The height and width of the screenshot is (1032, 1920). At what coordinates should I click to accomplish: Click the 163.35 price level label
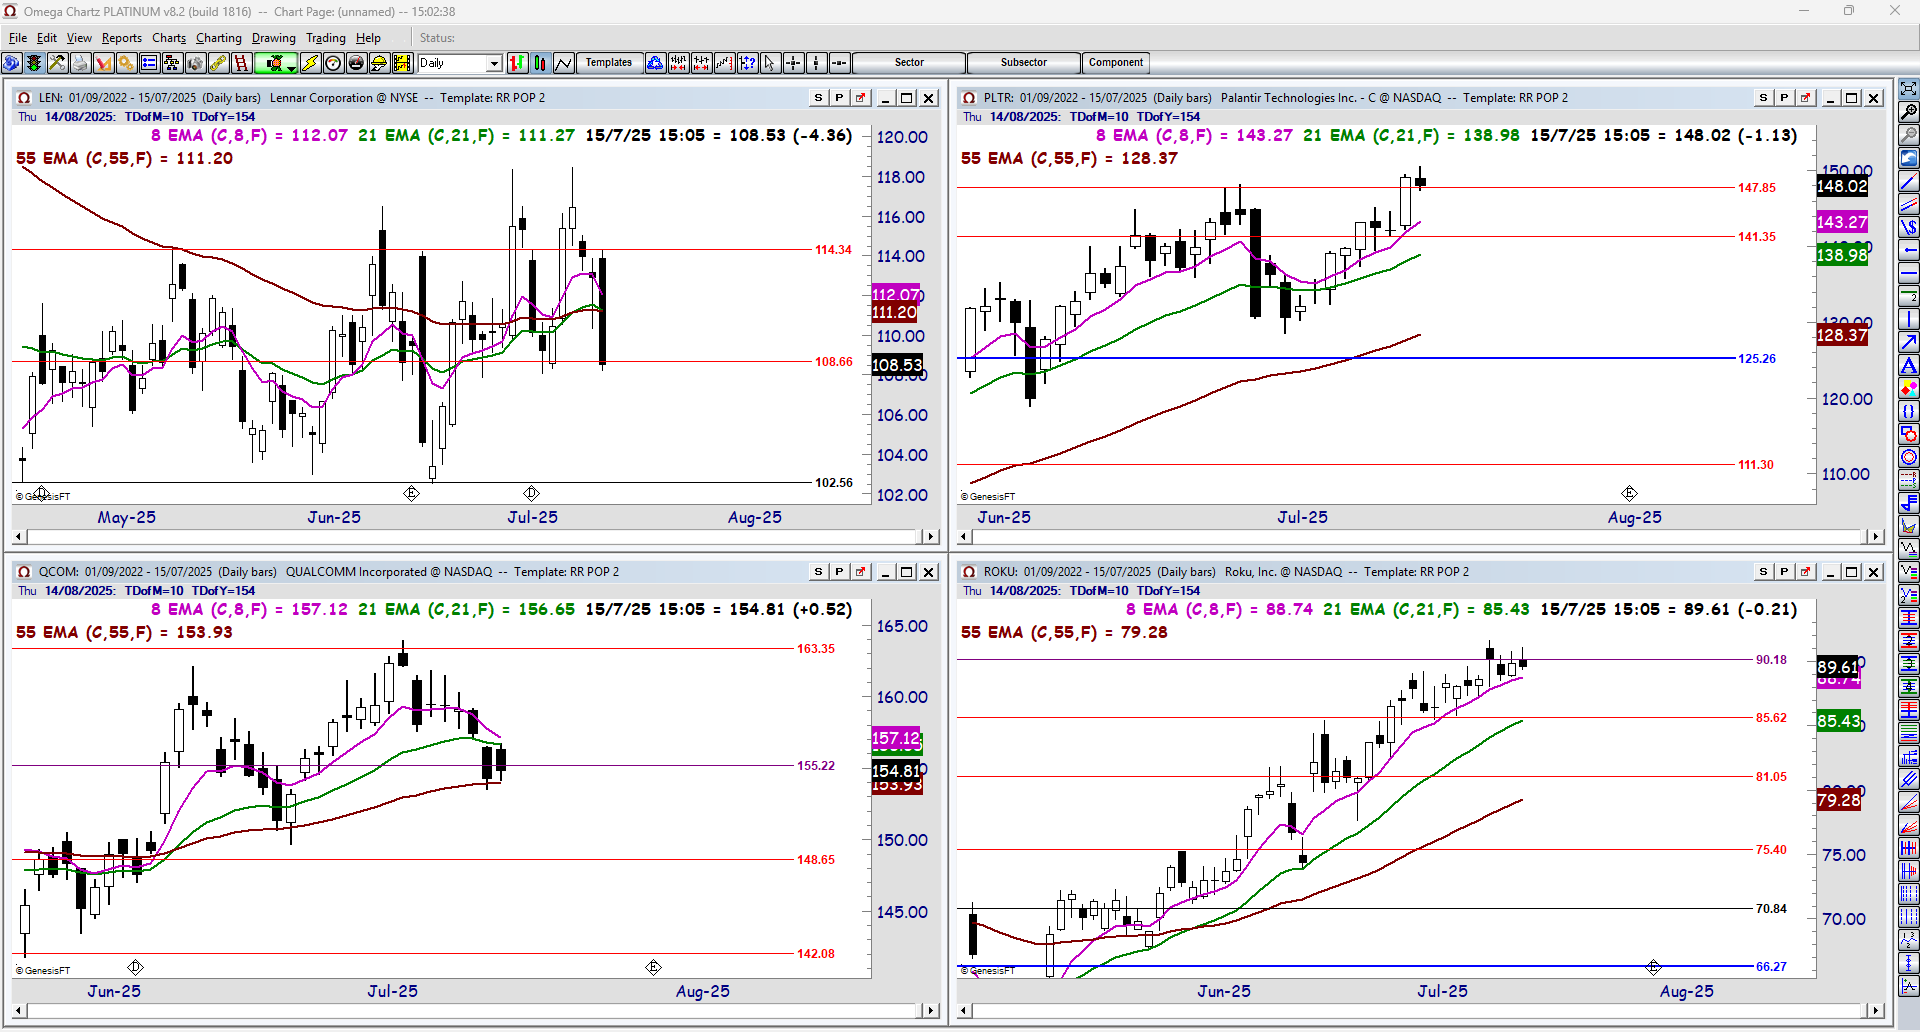815,649
